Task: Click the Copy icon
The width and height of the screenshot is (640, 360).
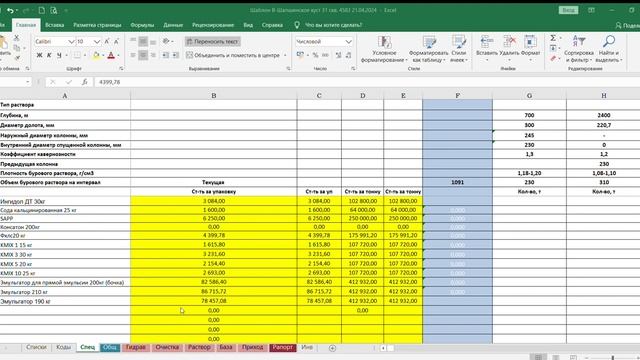Action: click(17, 48)
